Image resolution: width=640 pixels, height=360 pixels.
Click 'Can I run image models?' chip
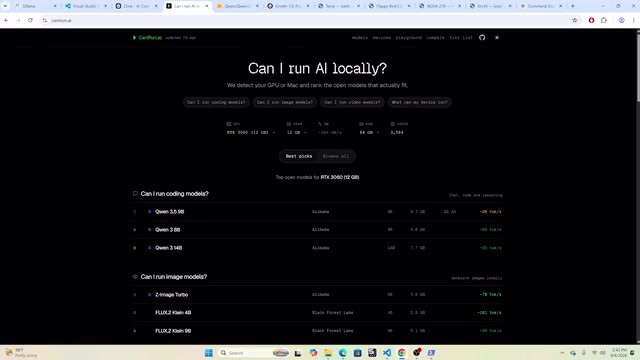tap(284, 102)
